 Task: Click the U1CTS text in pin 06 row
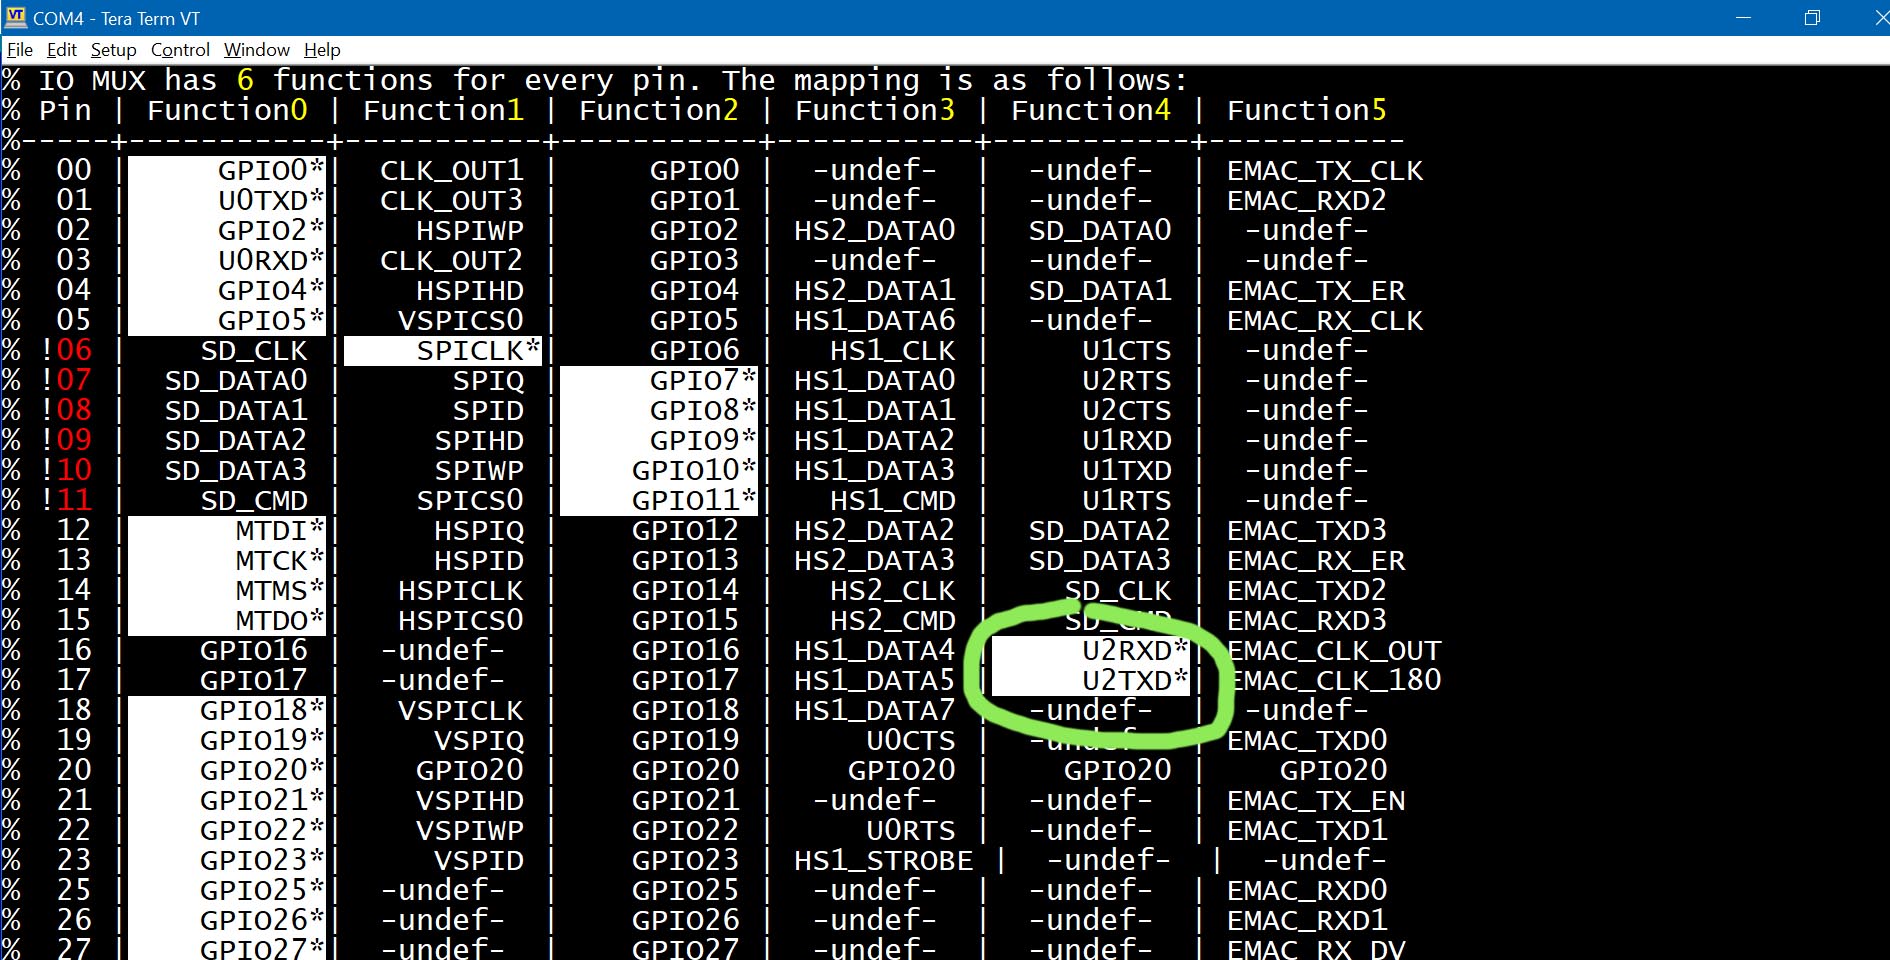click(1127, 351)
